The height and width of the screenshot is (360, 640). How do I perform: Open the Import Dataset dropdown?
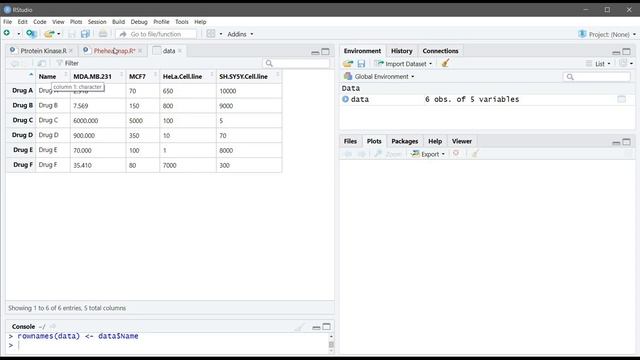tap(403, 64)
